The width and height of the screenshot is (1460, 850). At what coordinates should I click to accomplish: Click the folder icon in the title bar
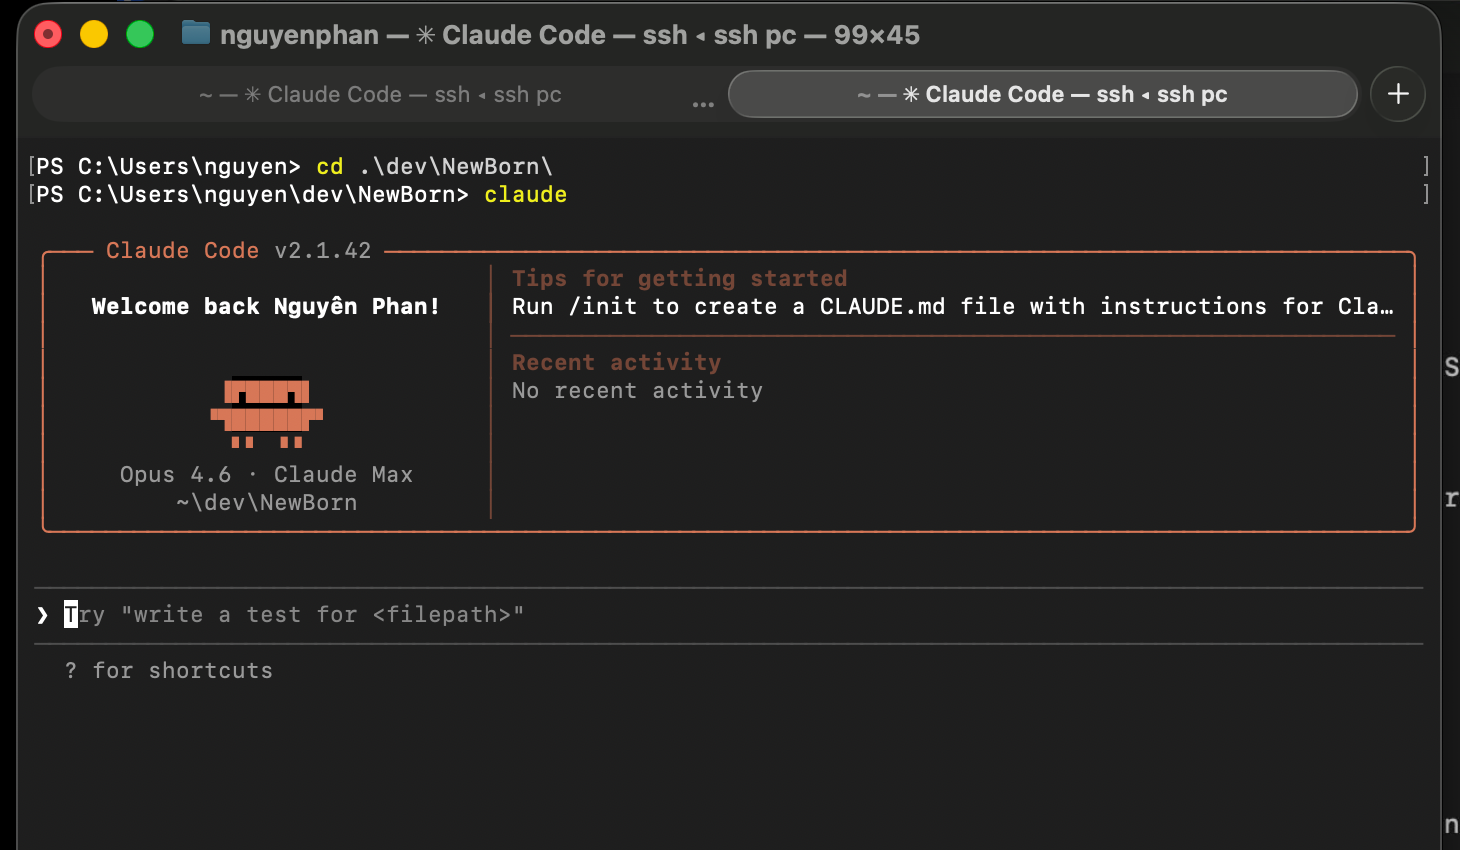click(195, 34)
